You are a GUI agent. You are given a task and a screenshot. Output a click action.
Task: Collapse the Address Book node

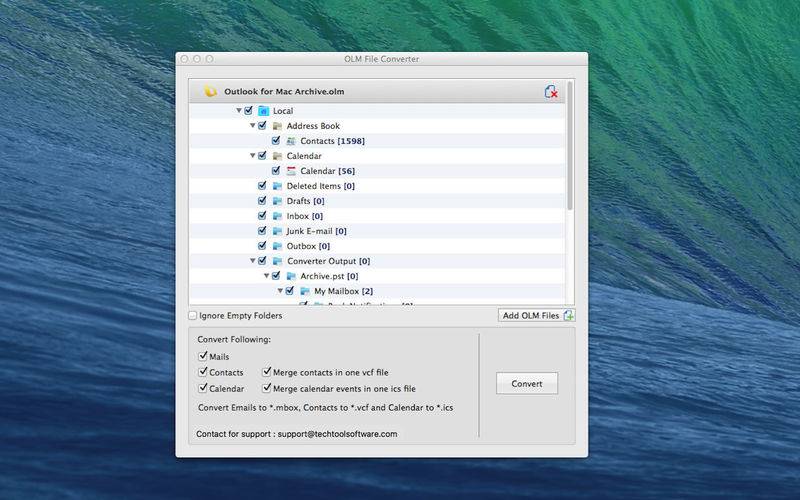[253, 125]
